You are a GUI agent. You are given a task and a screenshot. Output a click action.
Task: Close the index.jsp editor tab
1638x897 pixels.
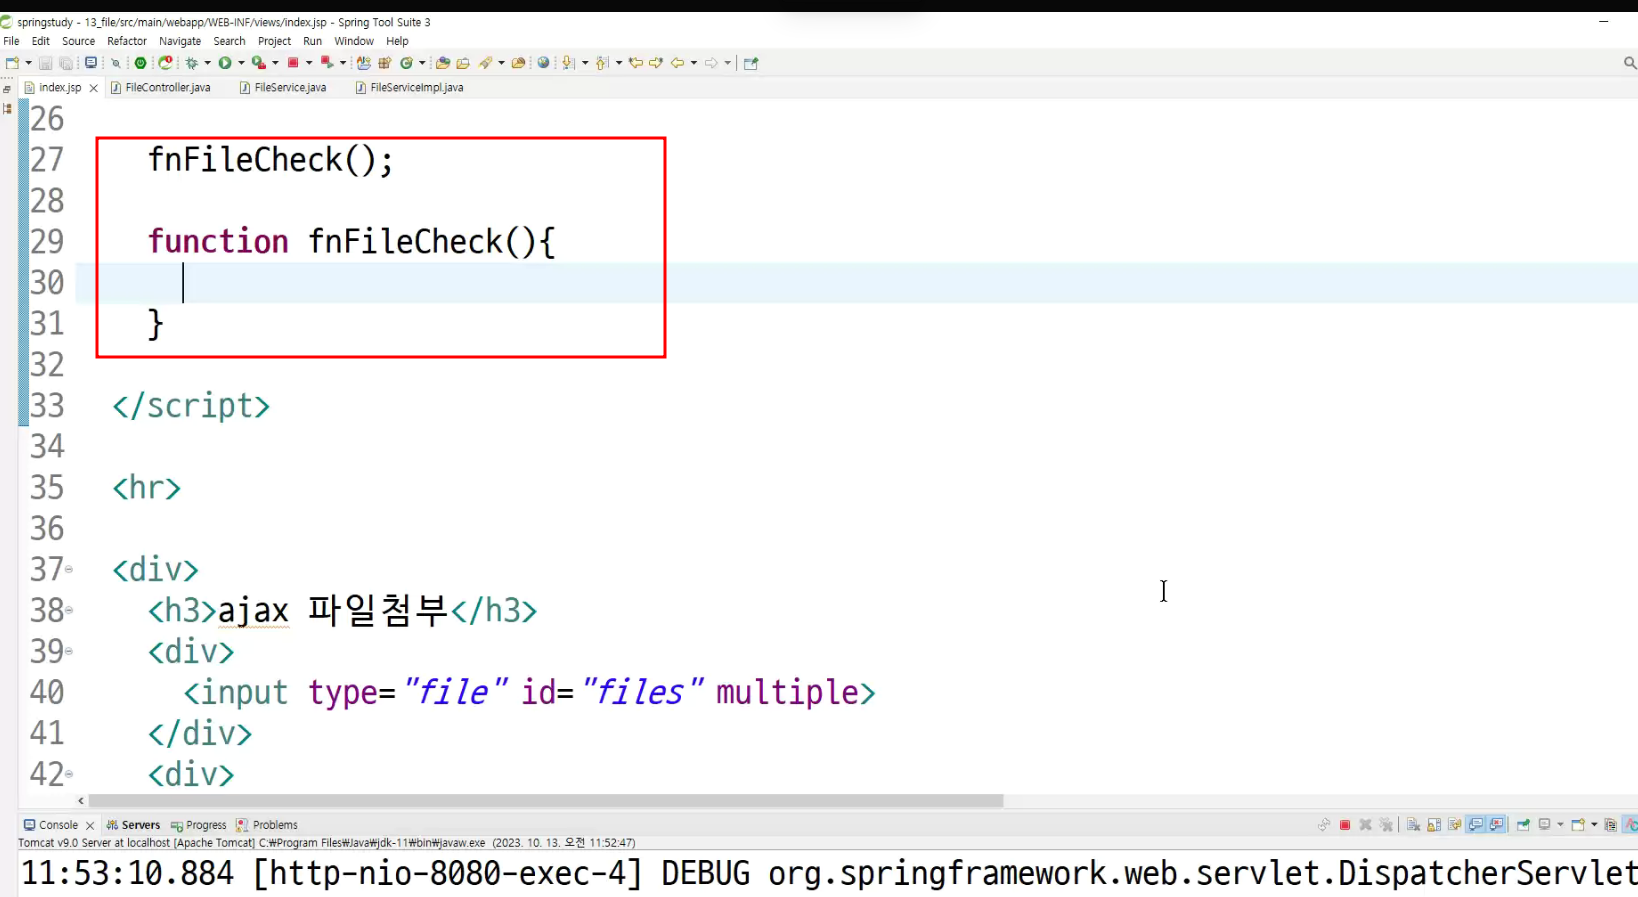(x=94, y=88)
